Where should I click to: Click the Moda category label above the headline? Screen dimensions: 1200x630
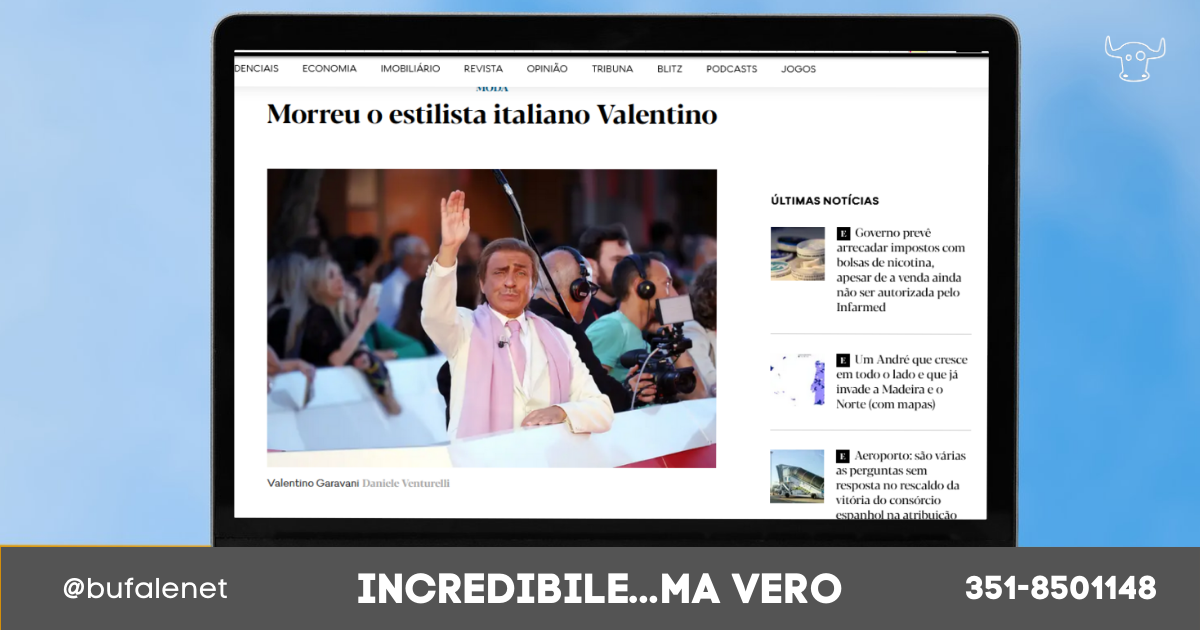click(x=491, y=88)
